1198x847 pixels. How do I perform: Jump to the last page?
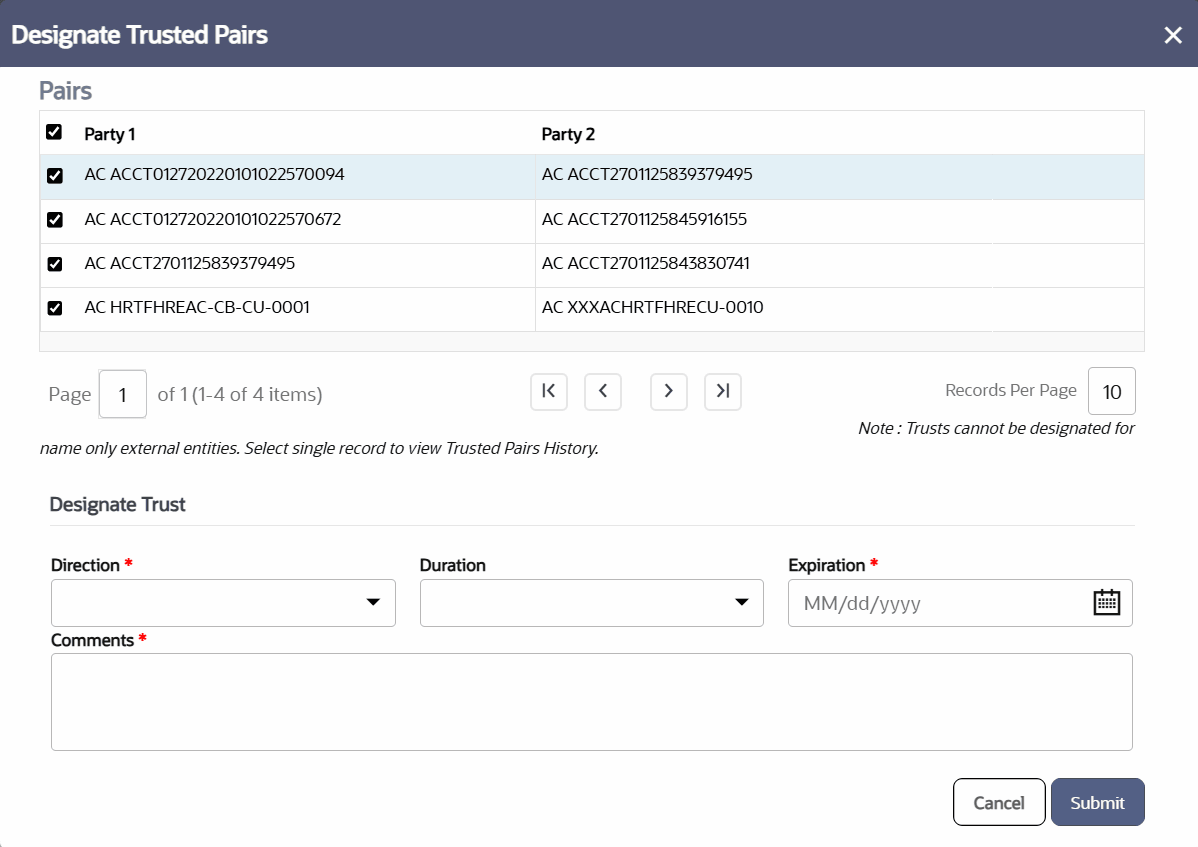(723, 391)
